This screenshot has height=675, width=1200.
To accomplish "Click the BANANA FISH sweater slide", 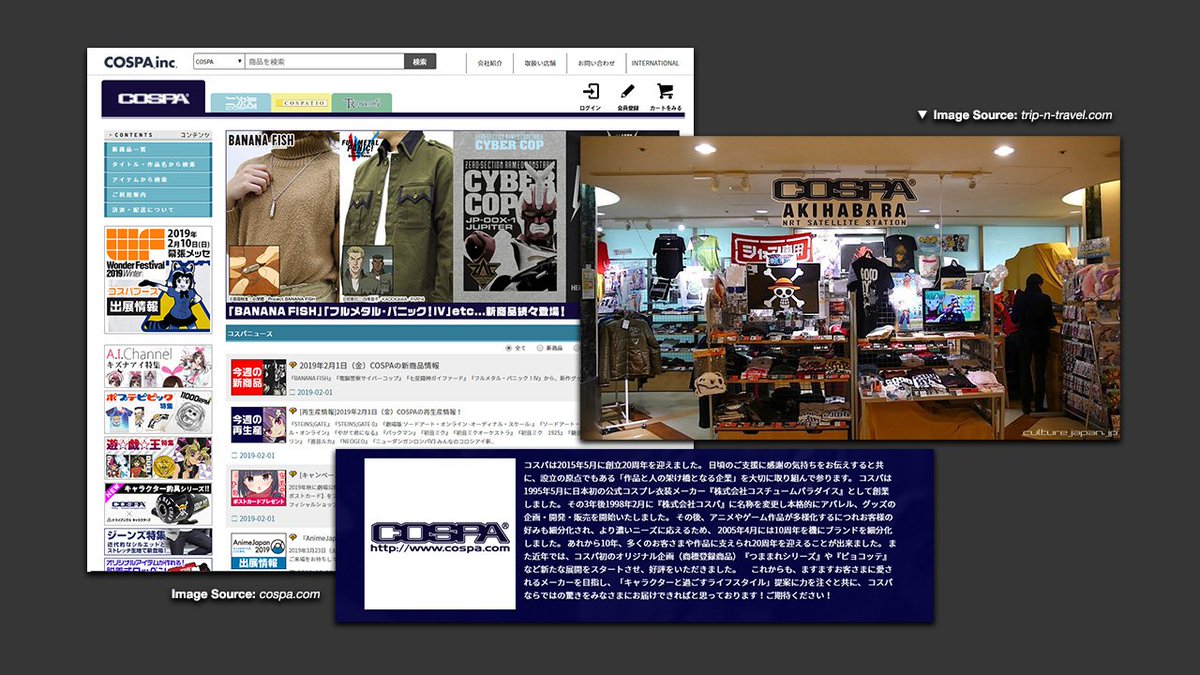I will [283, 214].
